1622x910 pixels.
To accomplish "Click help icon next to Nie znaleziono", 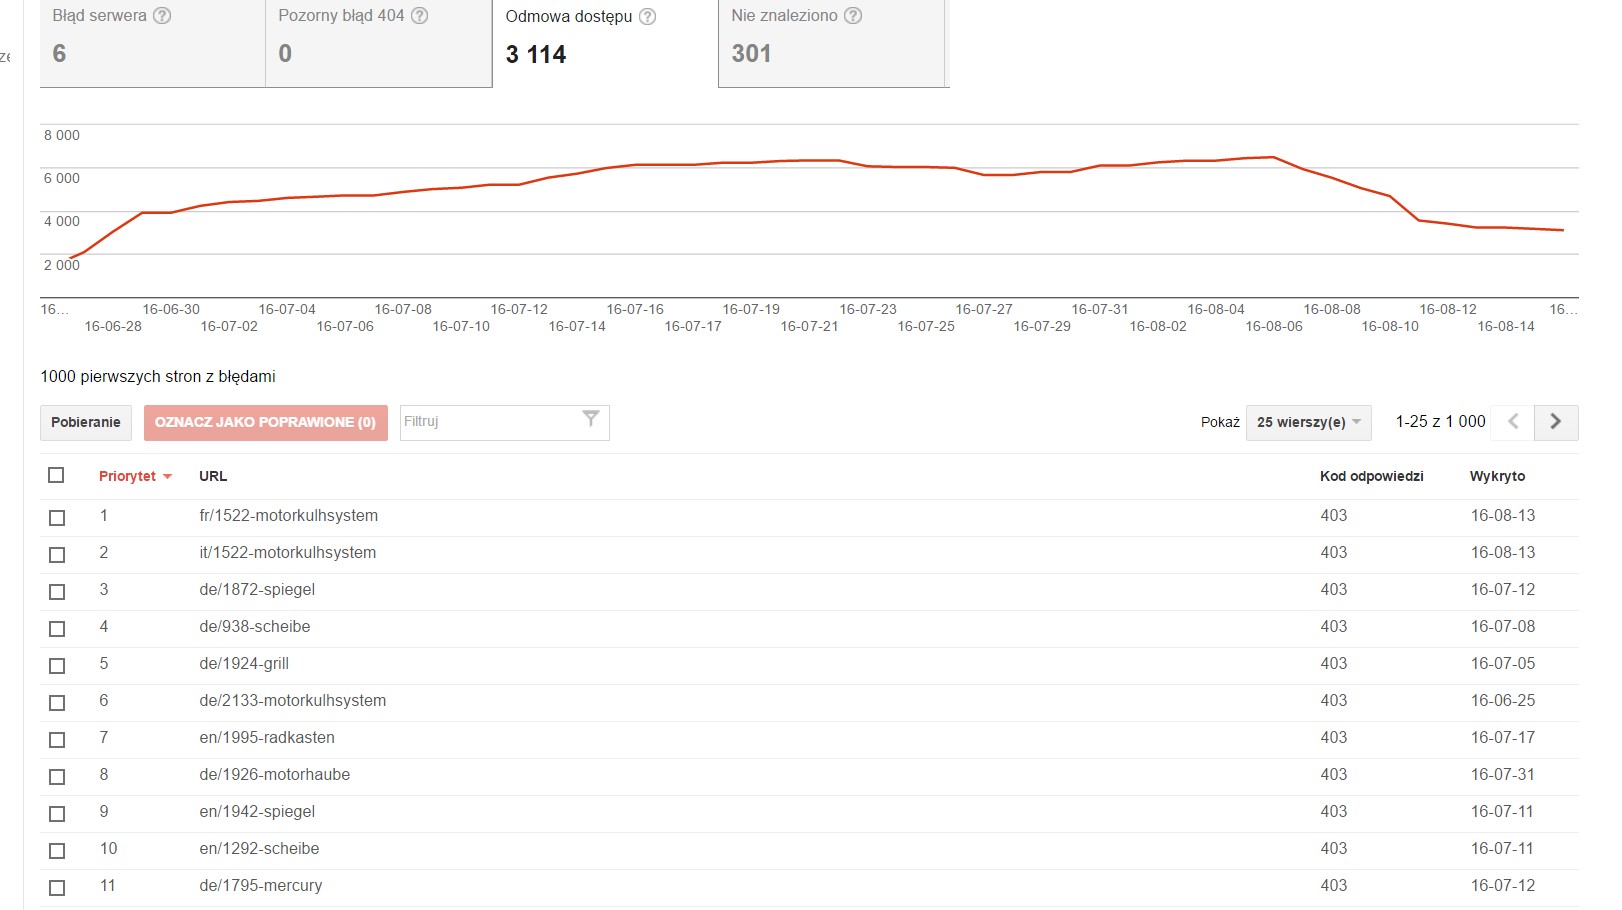I will (853, 16).
